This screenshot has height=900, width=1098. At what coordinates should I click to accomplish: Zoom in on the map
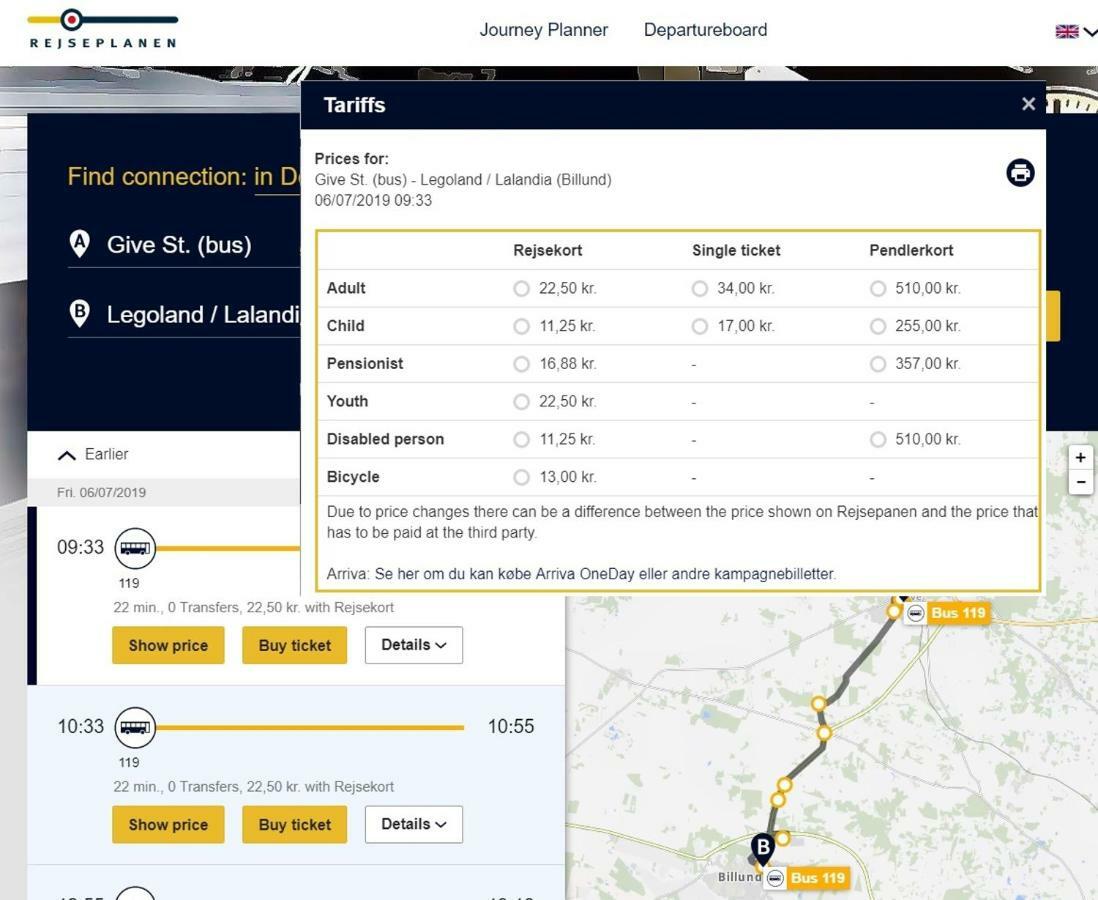(1080, 457)
